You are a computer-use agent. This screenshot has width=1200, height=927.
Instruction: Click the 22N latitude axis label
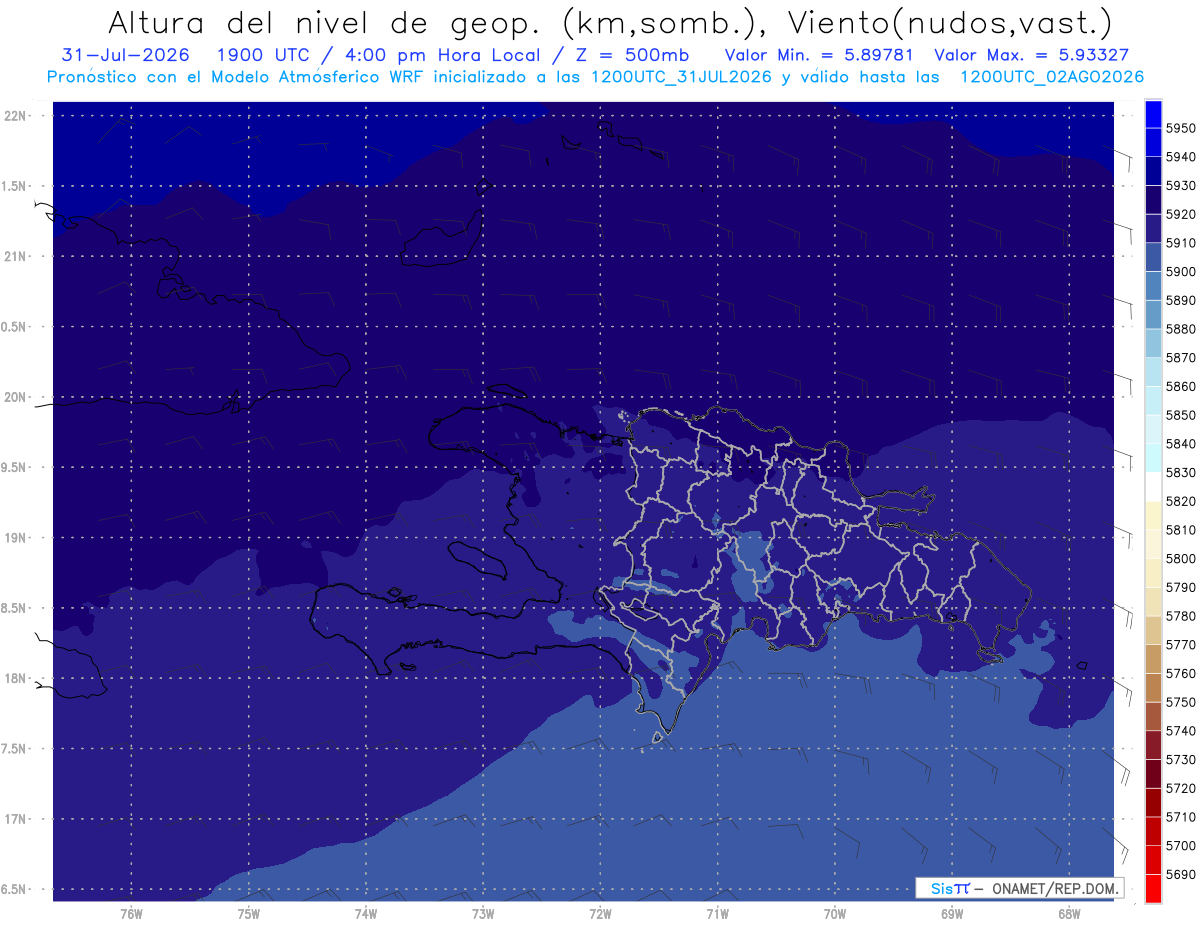(x=14, y=115)
